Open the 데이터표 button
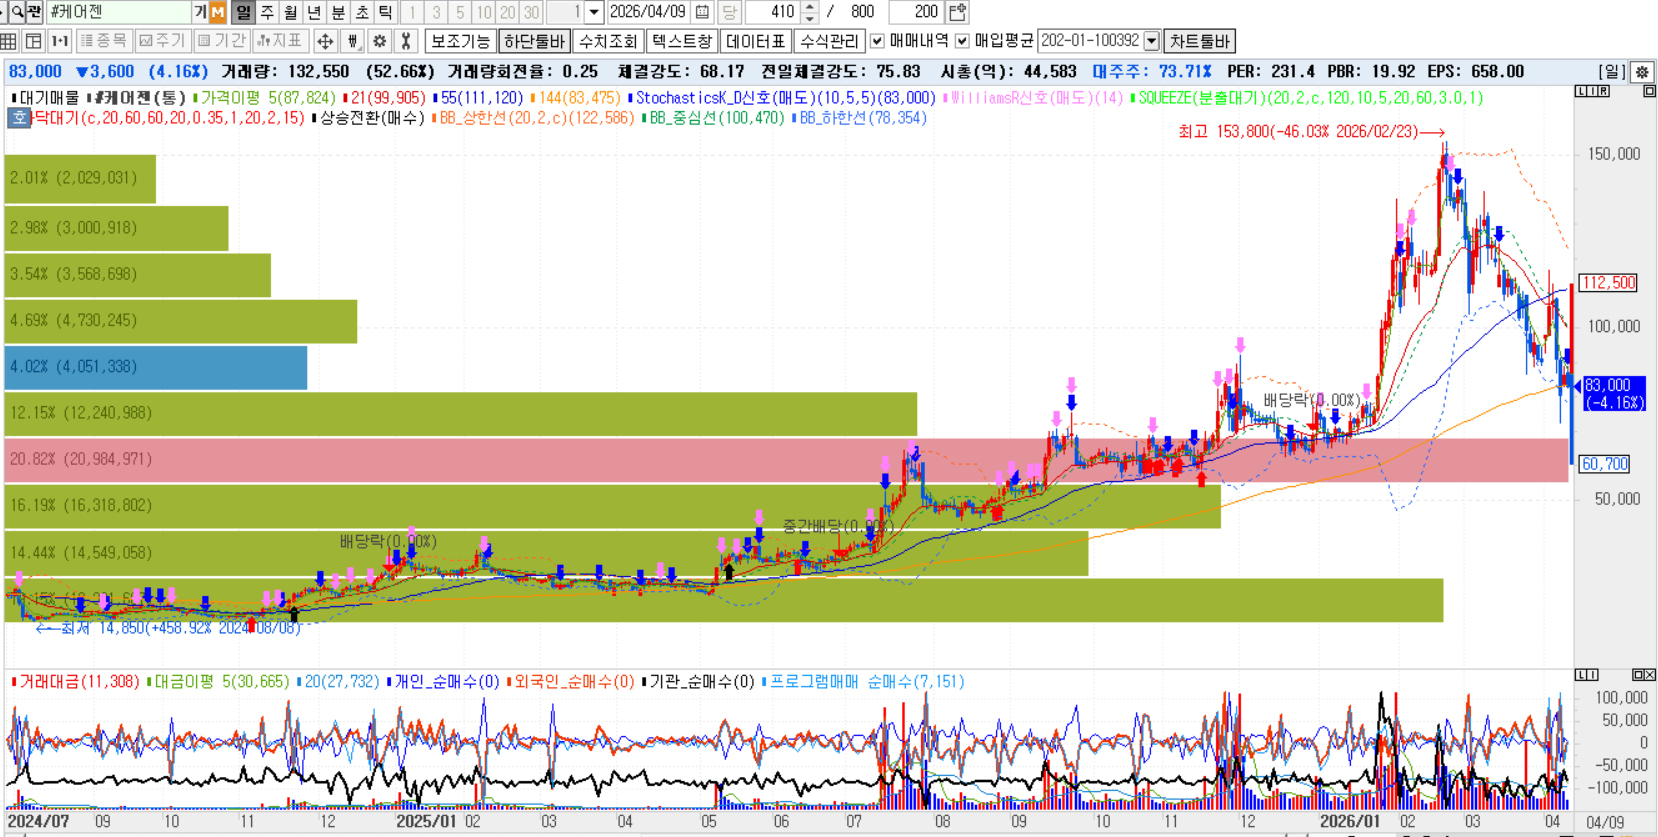 pos(756,41)
